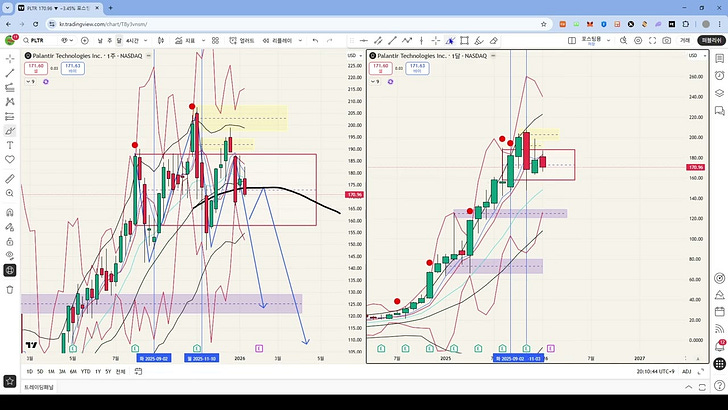This screenshot has width=728, height=410.
Task: Select the trend line drawing tool
Action: (10, 73)
